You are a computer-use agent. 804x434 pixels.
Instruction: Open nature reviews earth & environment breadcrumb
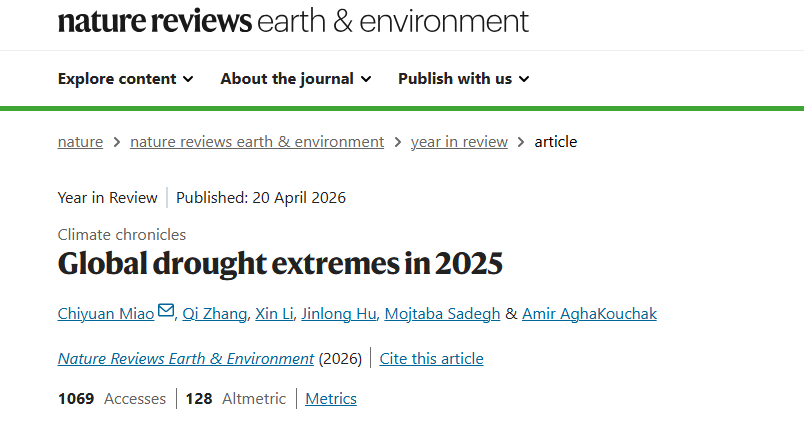coord(257,141)
